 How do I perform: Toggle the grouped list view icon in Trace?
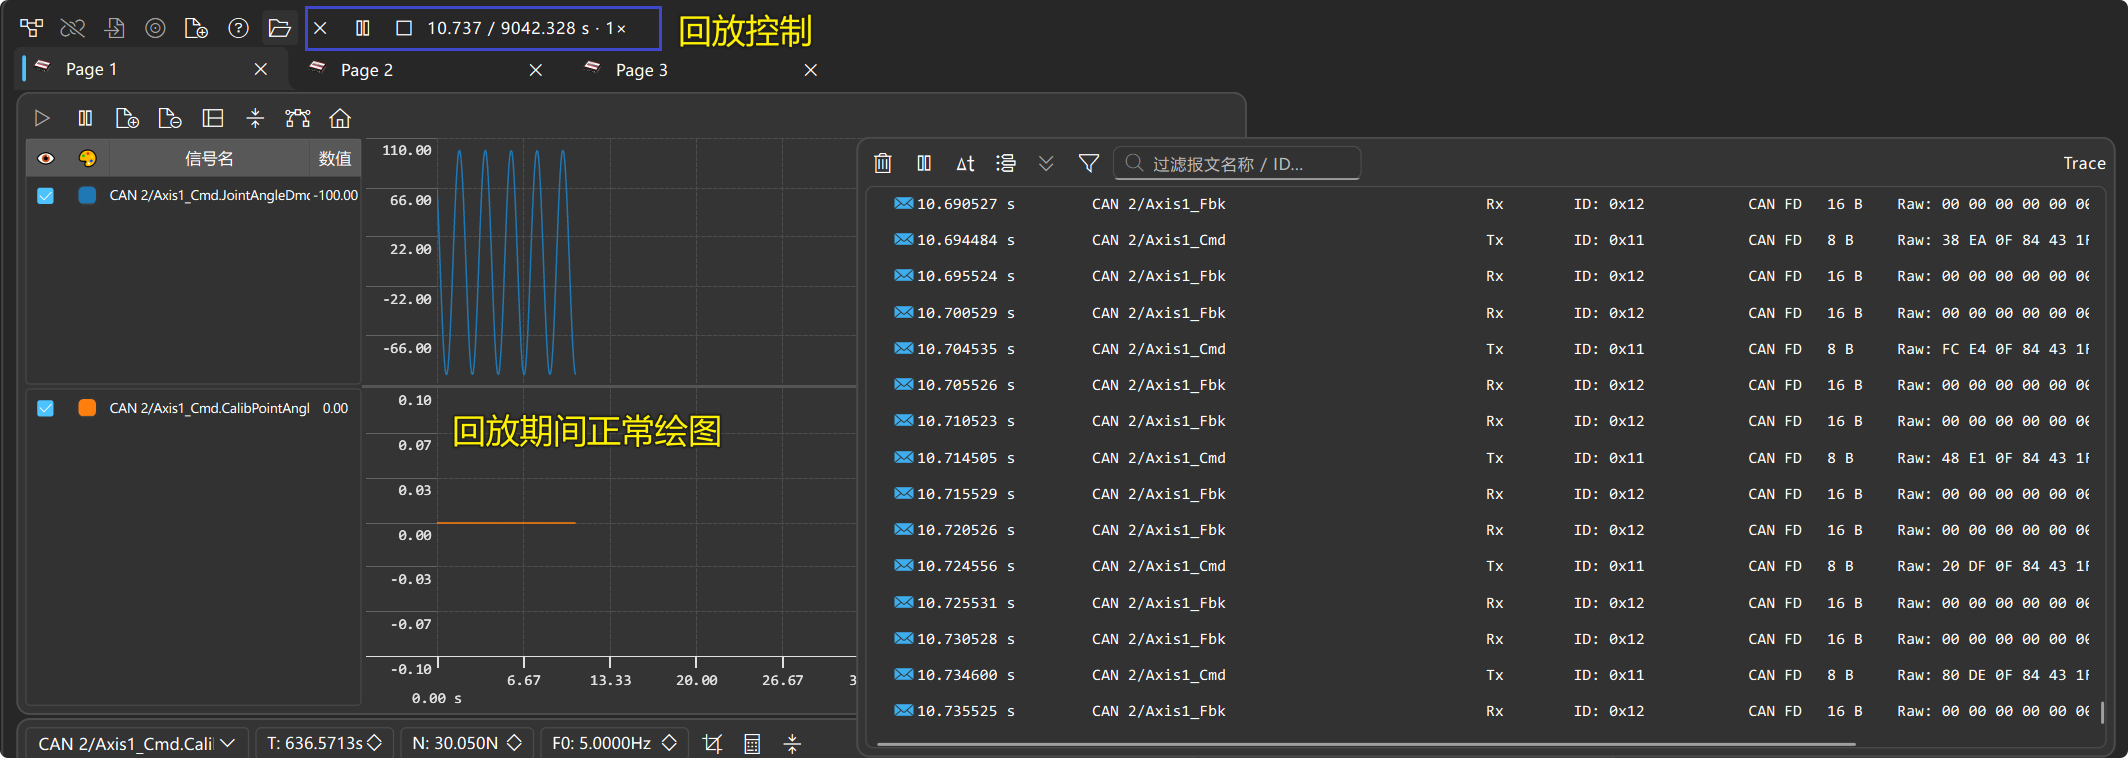1006,163
